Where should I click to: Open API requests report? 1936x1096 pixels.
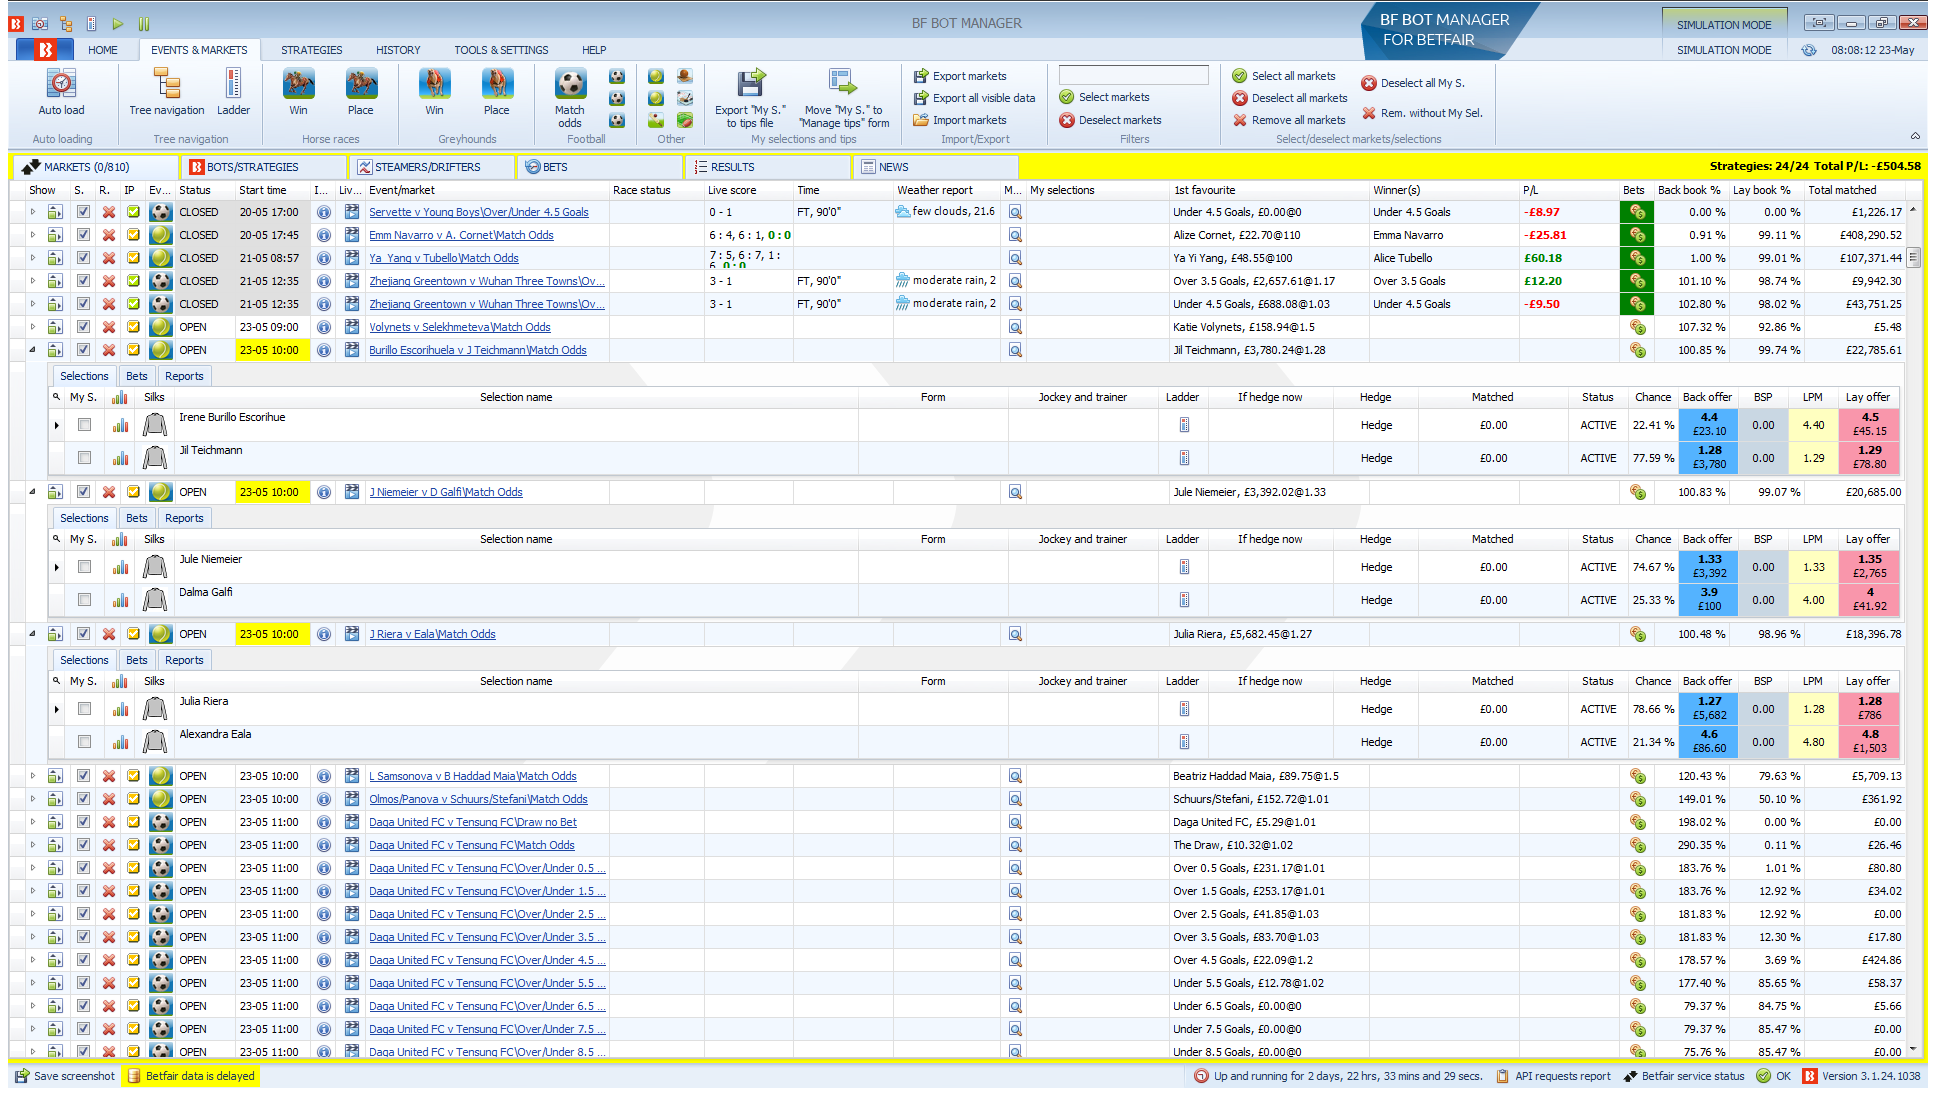pyautogui.click(x=1553, y=1076)
